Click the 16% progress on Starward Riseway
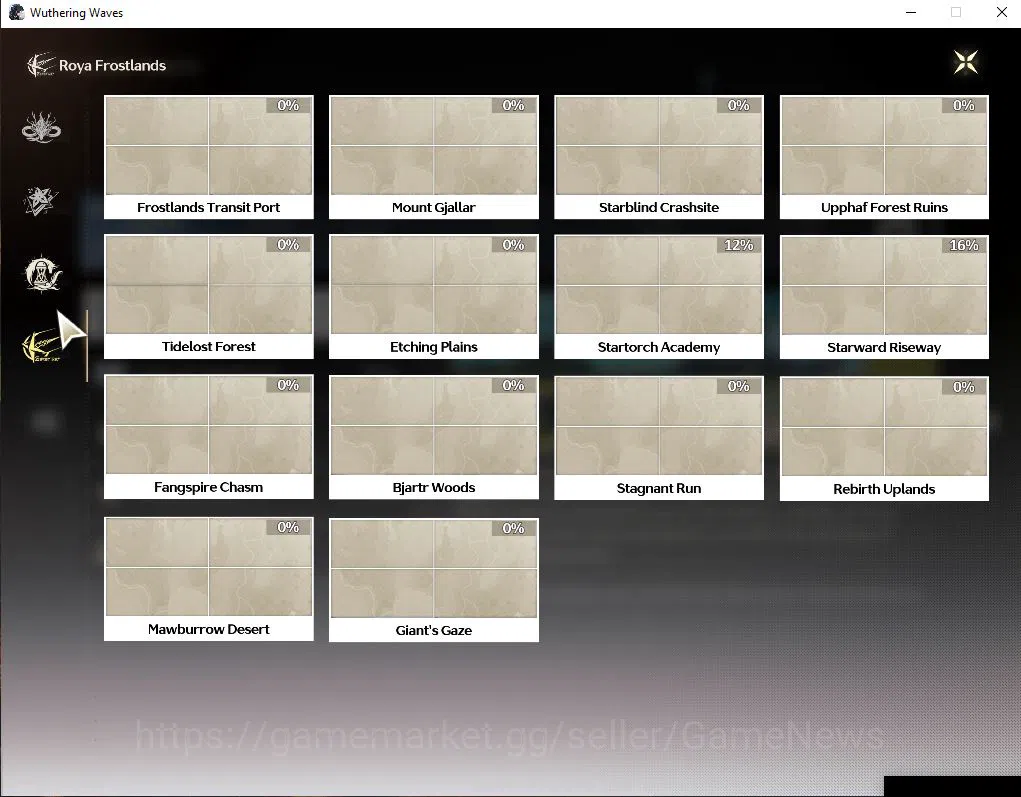Viewport: 1021px width, 797px height. [964, 245]
